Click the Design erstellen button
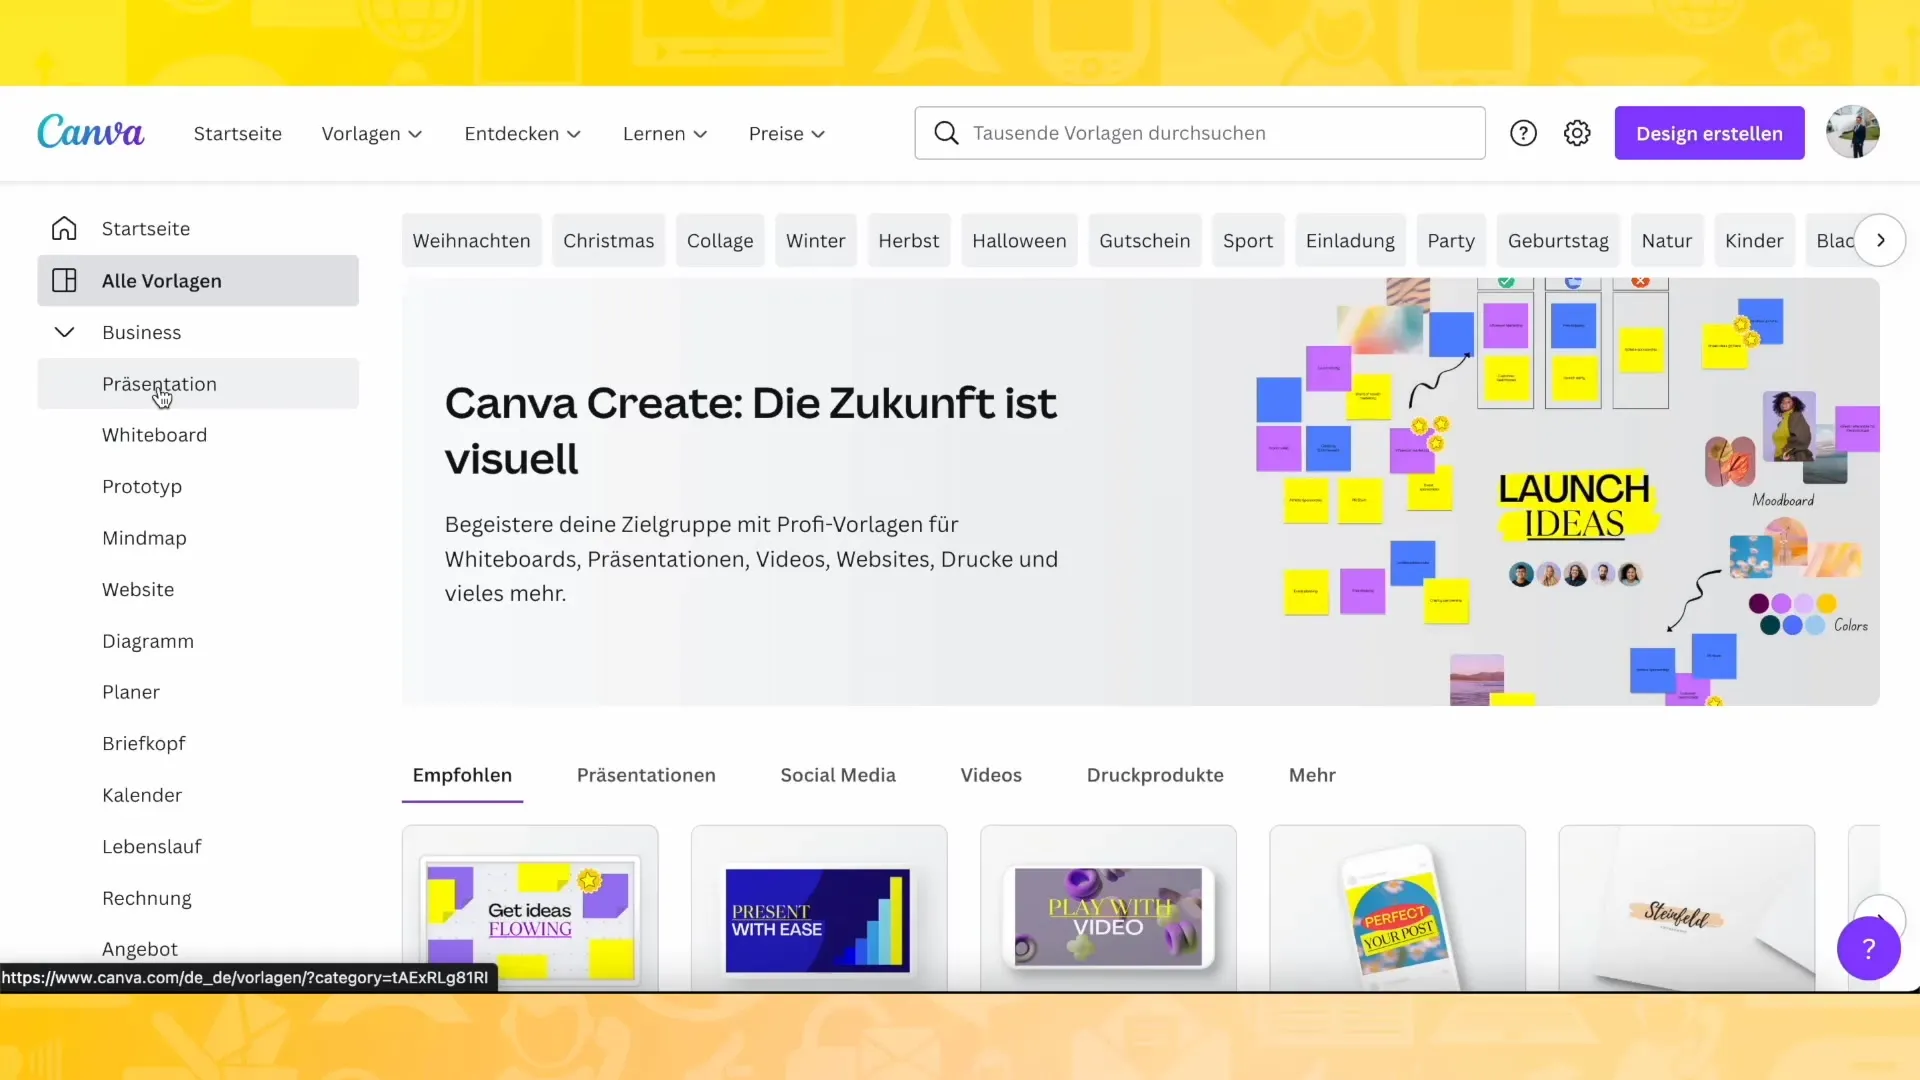Viewport: 1920px width, 1080px height. click(1709, 133)
